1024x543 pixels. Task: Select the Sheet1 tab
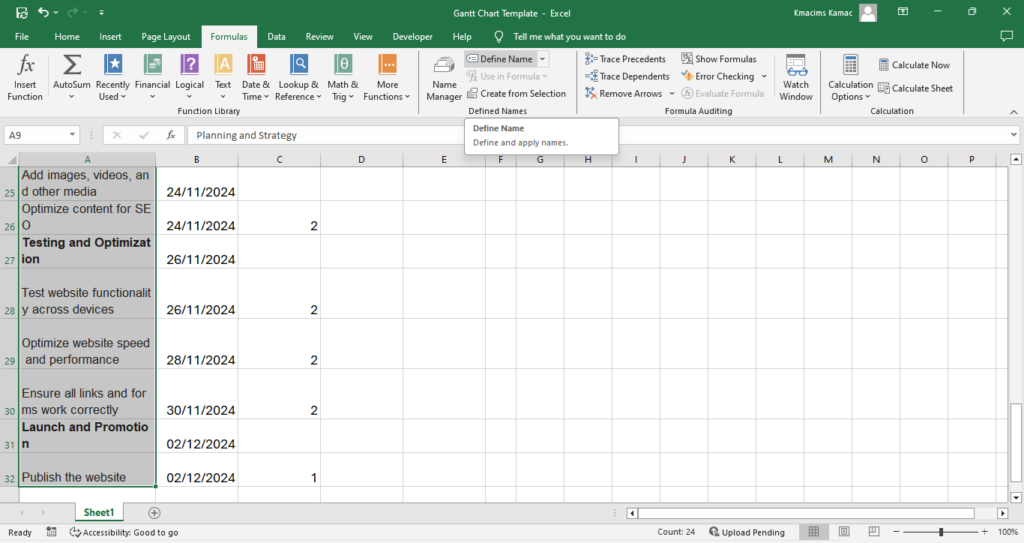coord(99,512)
